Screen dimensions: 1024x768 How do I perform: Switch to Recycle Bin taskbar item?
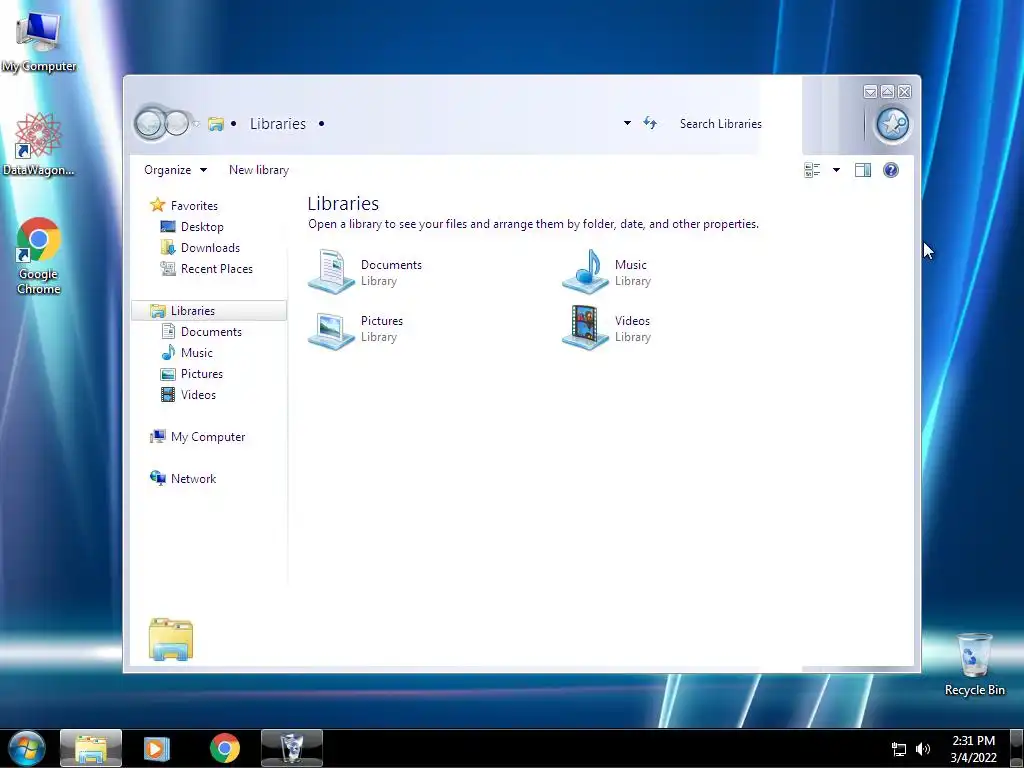(292, 748)
